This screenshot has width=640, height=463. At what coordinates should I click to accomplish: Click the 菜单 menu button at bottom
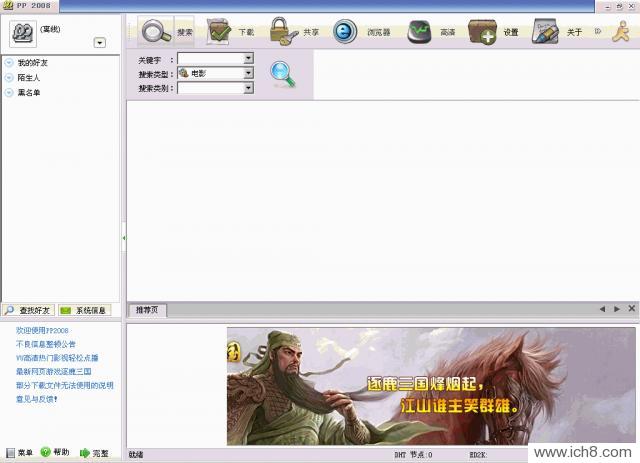pyautogui.click(x=20, y=453)
